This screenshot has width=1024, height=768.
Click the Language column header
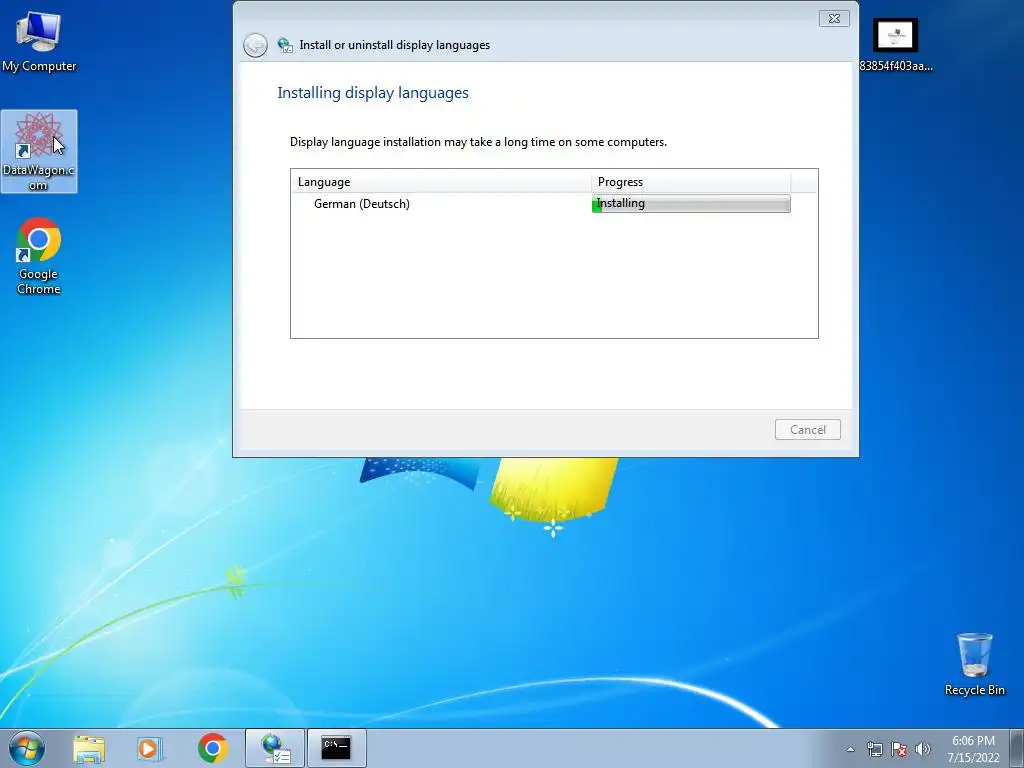click(441, 182)
